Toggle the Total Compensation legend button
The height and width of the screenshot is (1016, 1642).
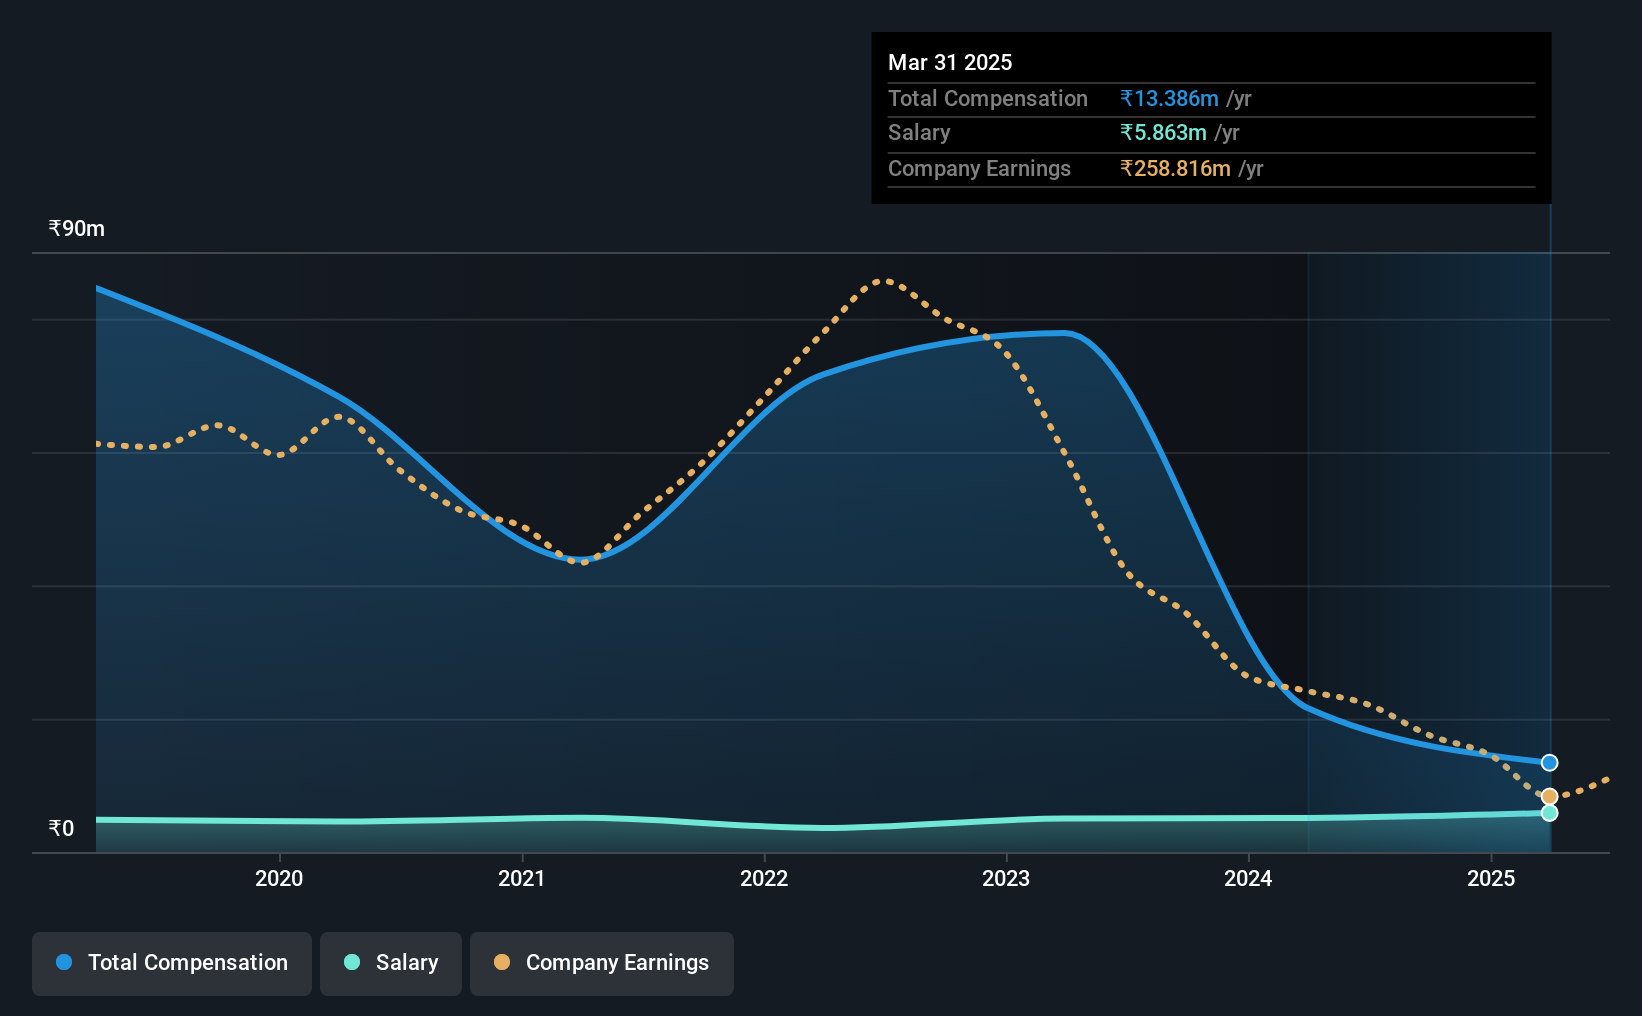point(172,963)
